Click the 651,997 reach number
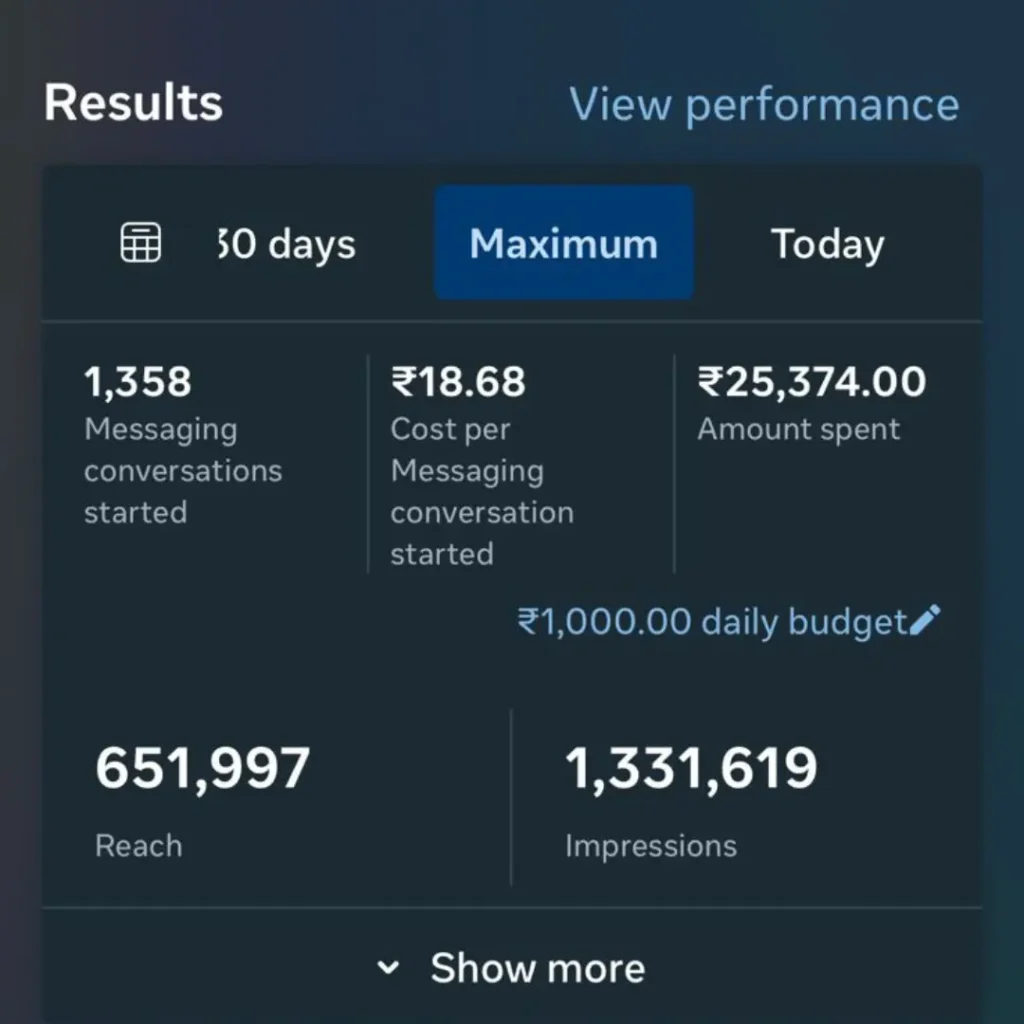Screen dimensions: 1024x1024 point(202,769)
